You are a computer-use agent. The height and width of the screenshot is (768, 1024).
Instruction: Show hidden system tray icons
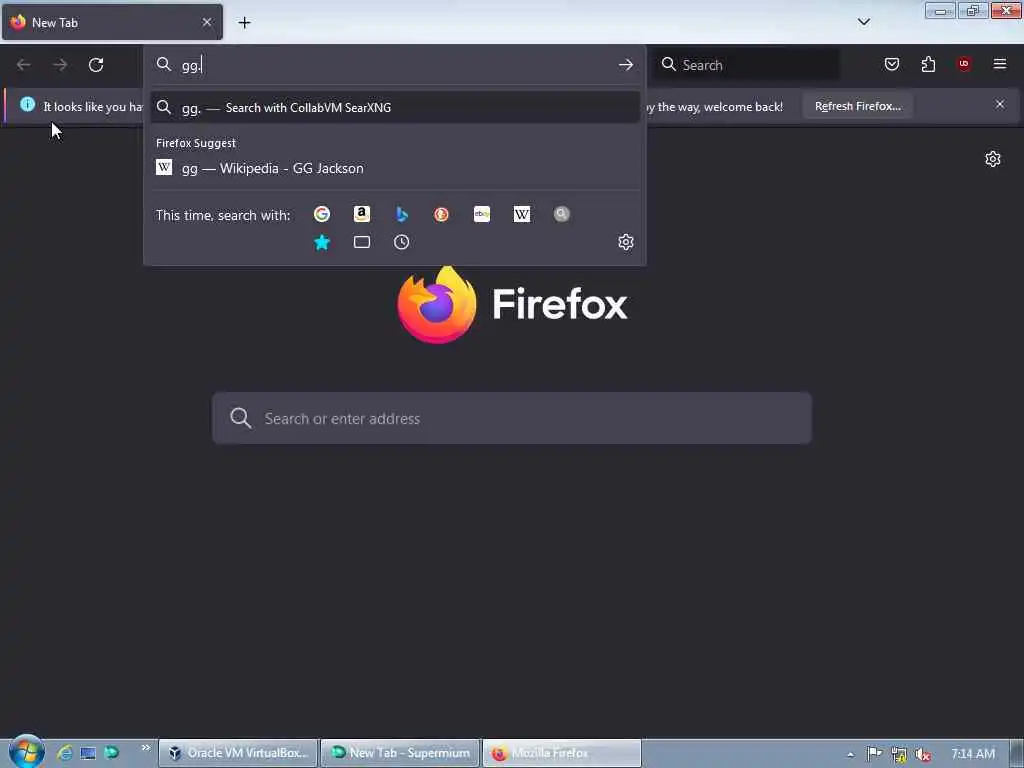click(x=850, y=754)
